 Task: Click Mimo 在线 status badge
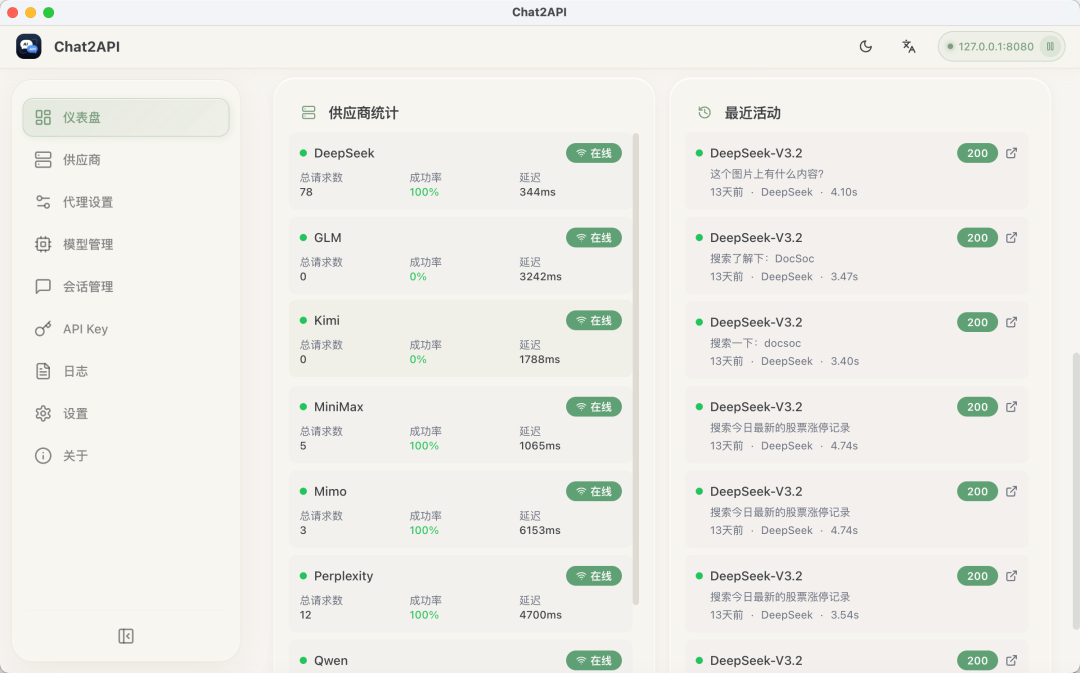click(x=594, y=491)
